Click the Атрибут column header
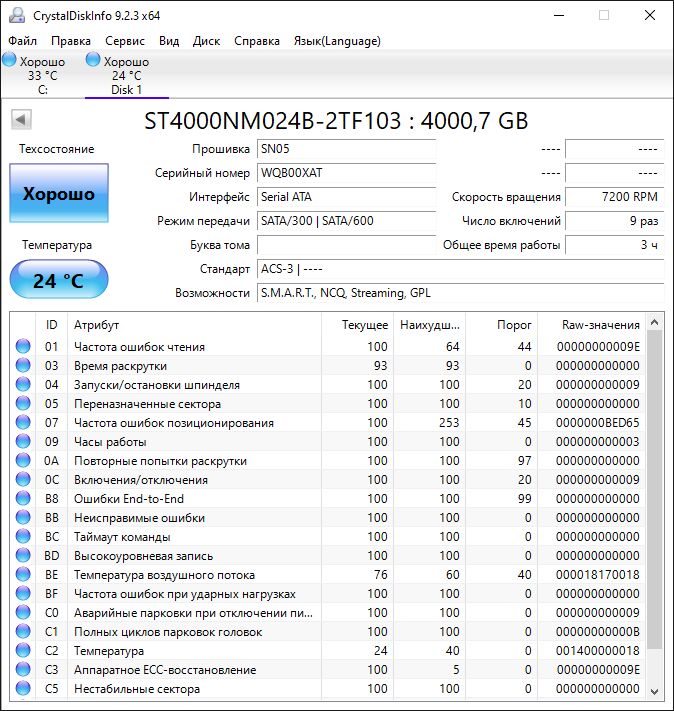This screenshot has height=711, width=674. pyautogui.click(x=195, y=325)
